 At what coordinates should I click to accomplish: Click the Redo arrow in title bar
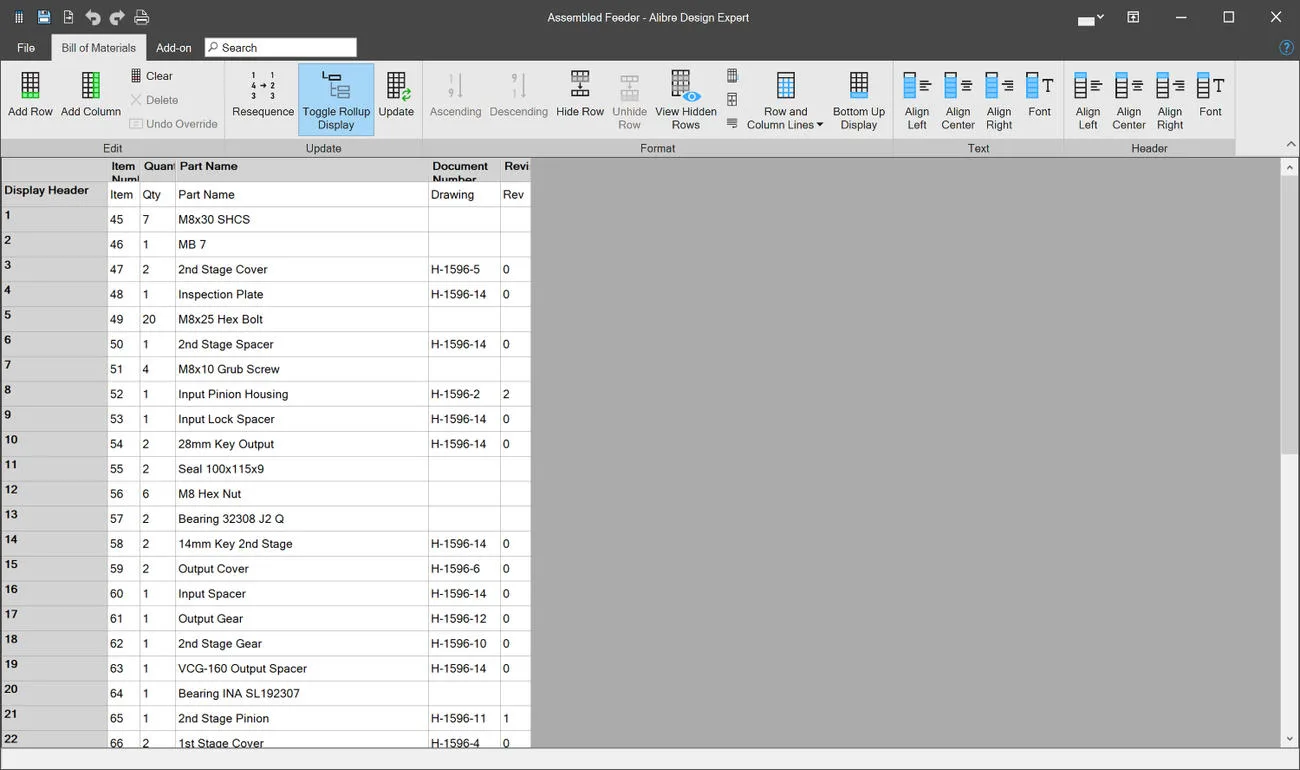[x=117, y=17]
